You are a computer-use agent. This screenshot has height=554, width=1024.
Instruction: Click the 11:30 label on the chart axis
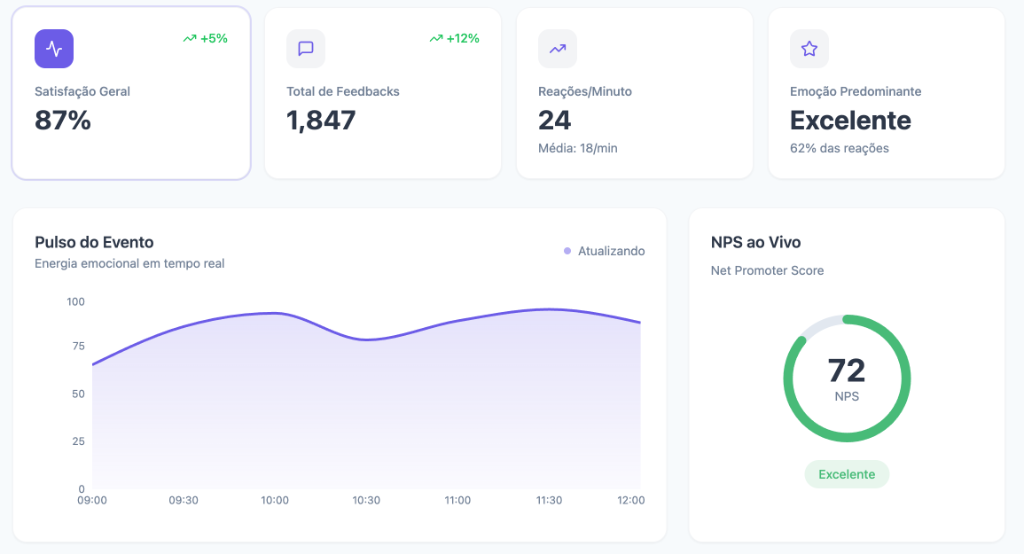pyautogui.click(x=549, y=500)
